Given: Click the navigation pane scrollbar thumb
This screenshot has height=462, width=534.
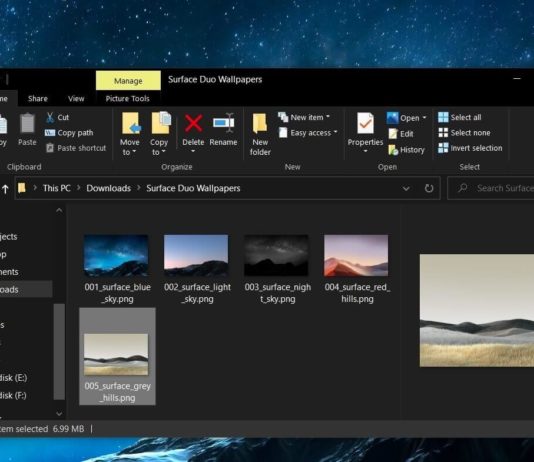Looking at the screenshot, I should coord(59,352).
